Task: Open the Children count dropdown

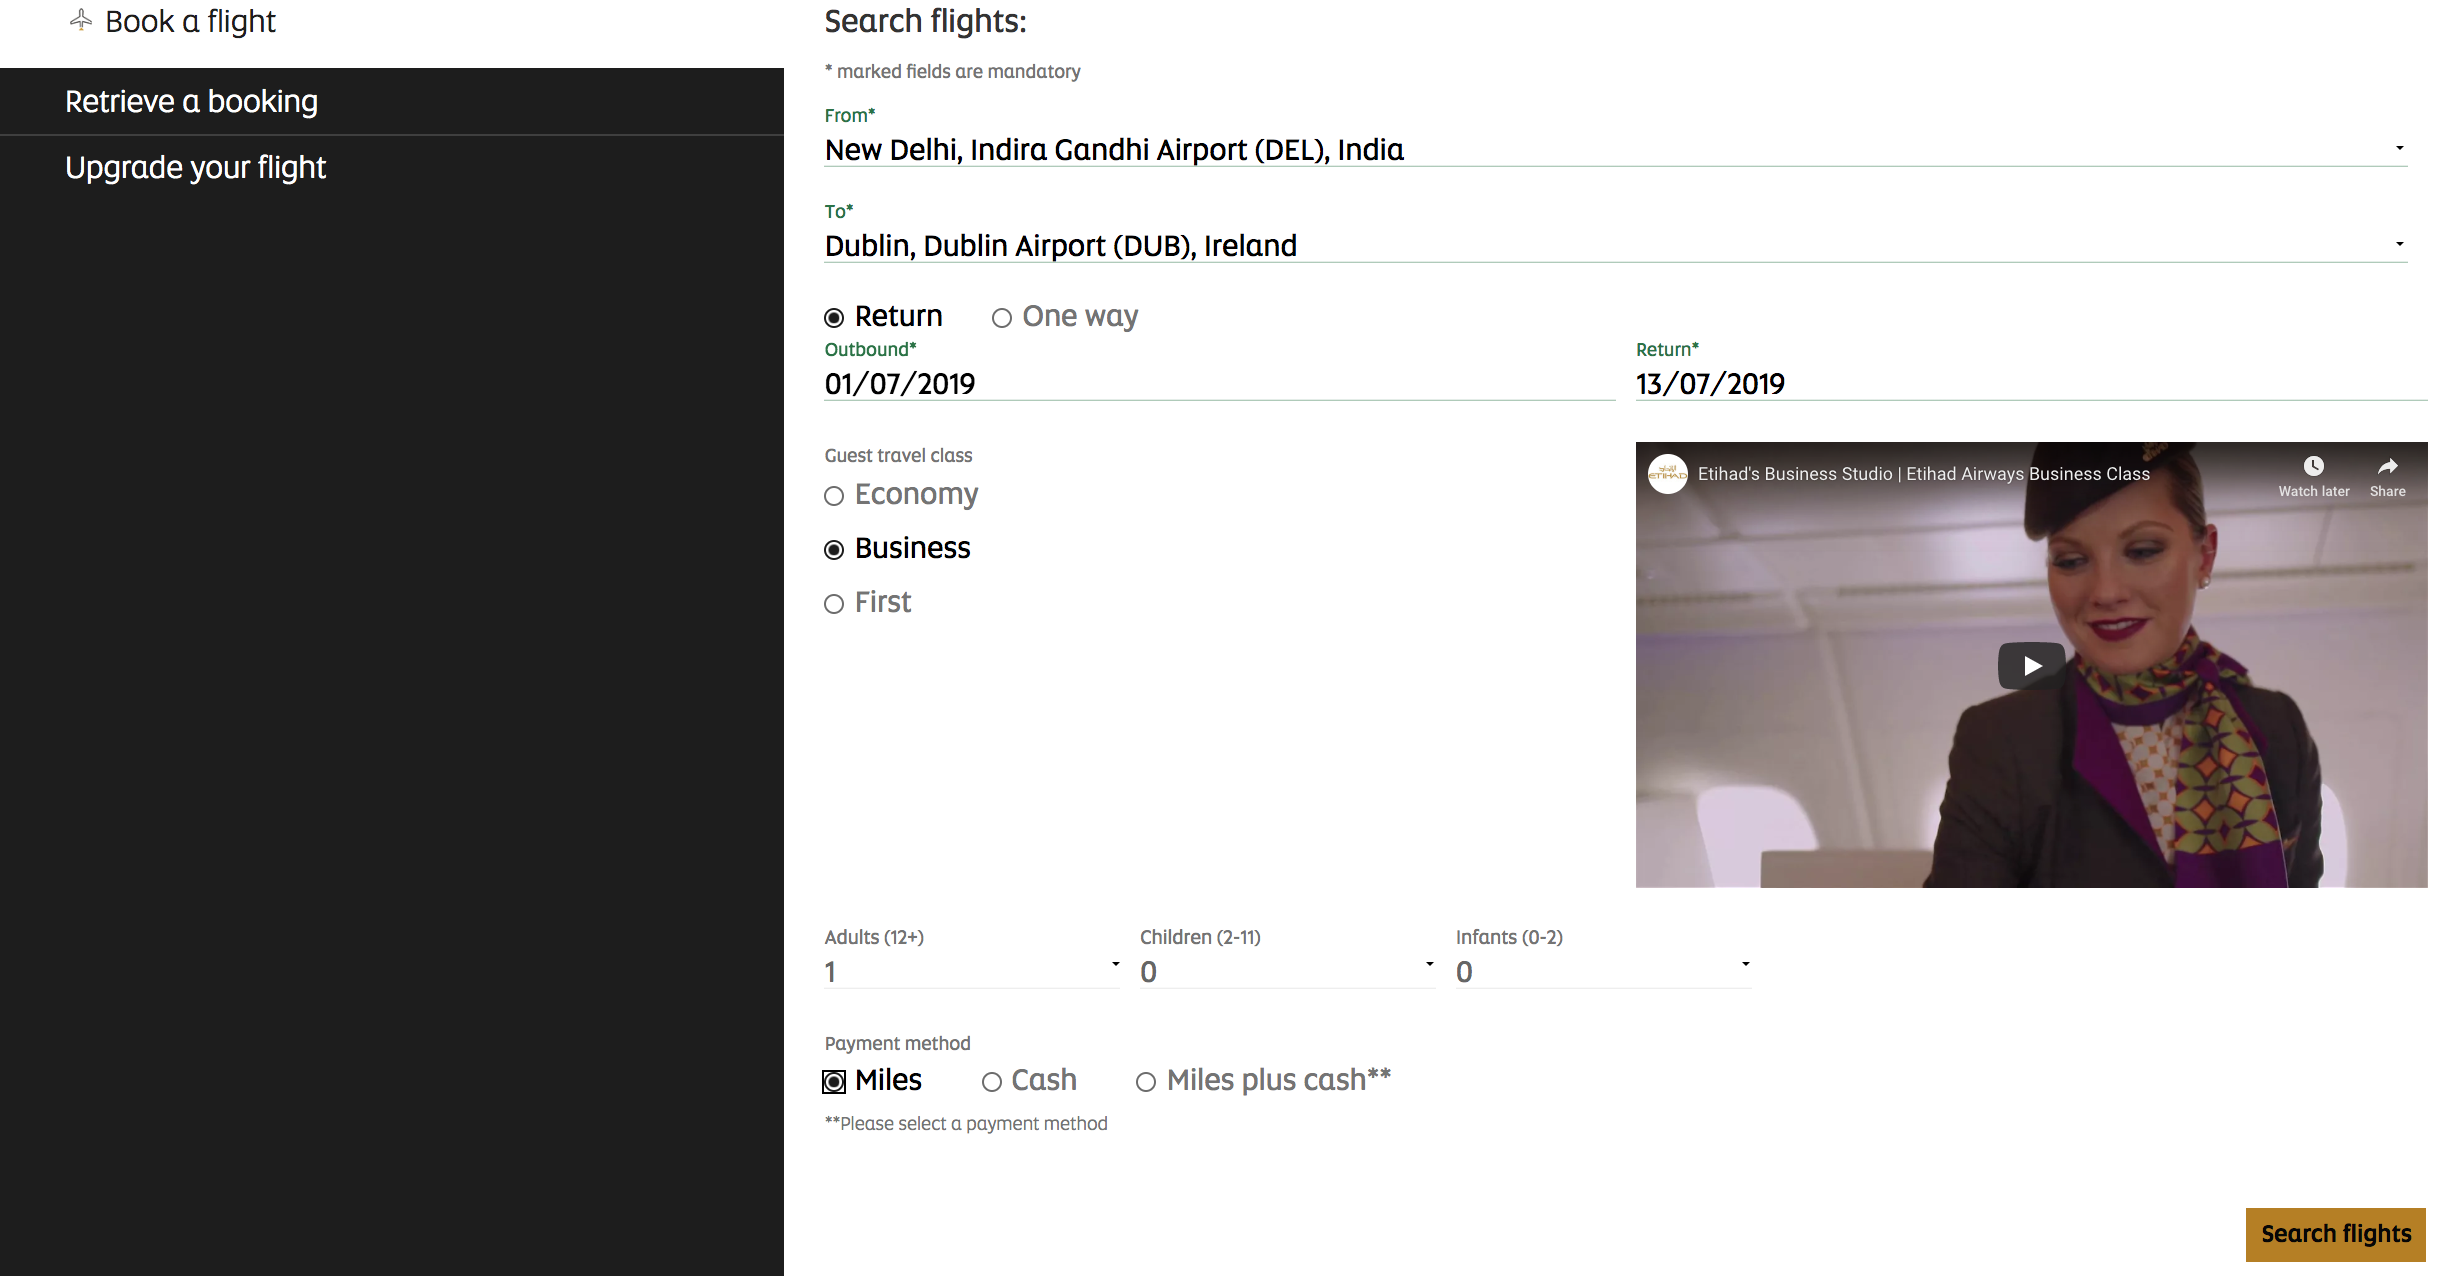Action: pyautogui.click(x=1428, y=966)
